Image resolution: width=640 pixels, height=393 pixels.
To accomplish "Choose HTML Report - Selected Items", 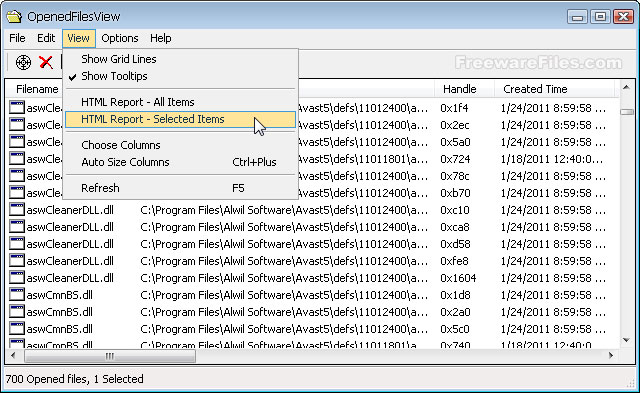I will [180, 119].
